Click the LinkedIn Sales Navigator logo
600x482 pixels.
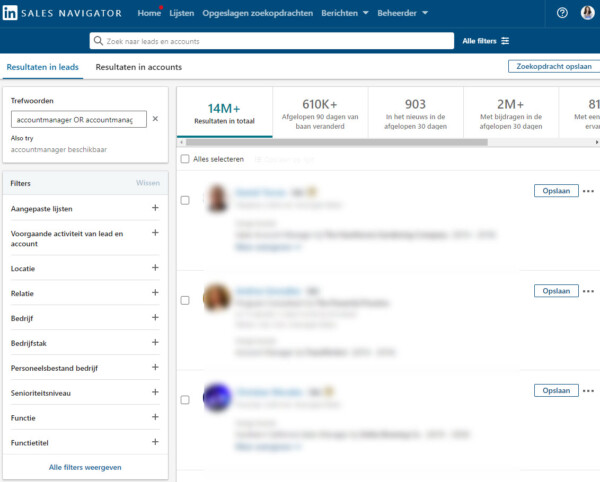pyautogui.click(x=63, y=13)
